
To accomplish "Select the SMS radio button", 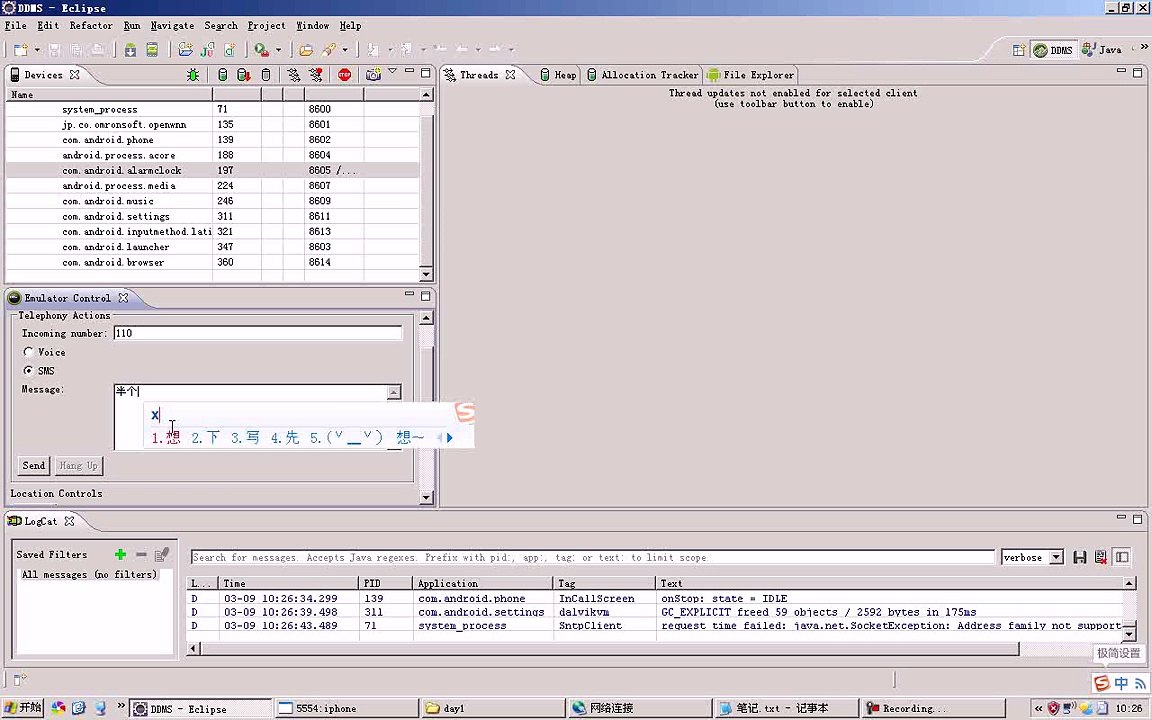I will coord(28,370).
